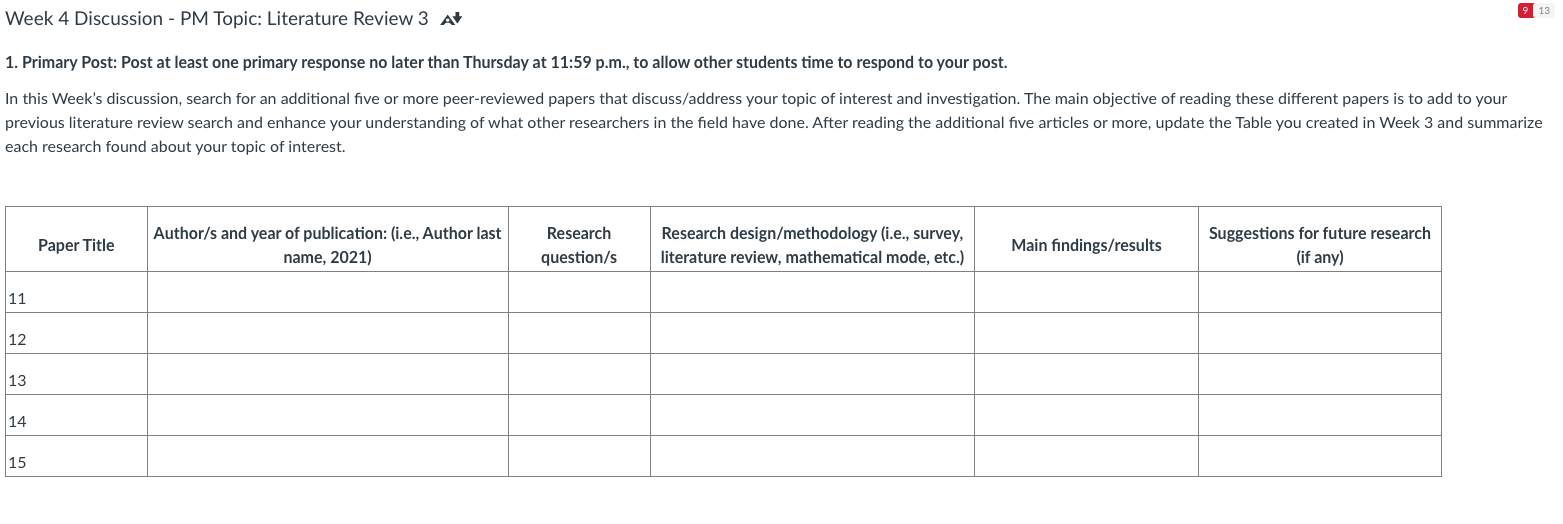1563x524 pixels.
Task: Click the Research question/s column header
Action: [x=579, y=245]
